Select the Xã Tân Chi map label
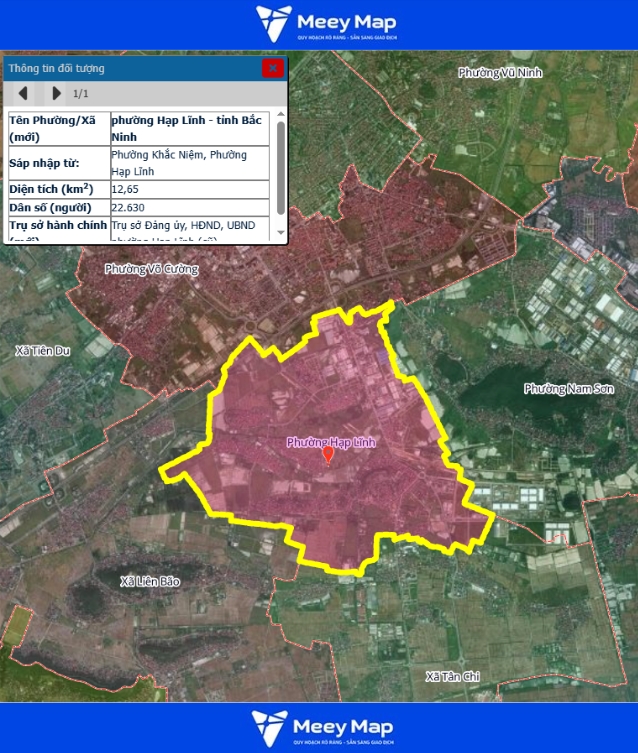The image size is (638, 753). pos(452,677)
